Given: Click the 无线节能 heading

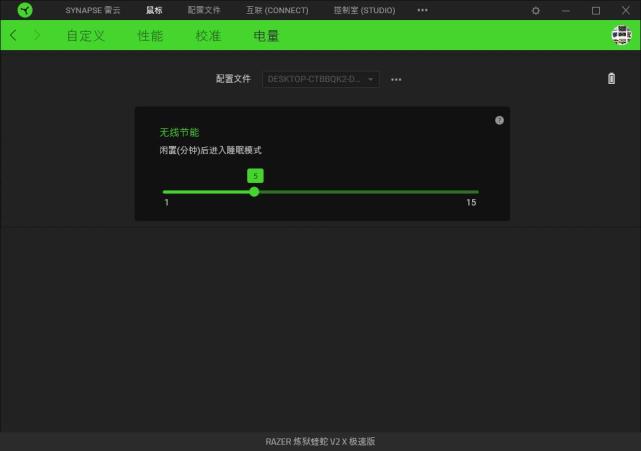Looking at the screenshot, I should tap(179, 132).
